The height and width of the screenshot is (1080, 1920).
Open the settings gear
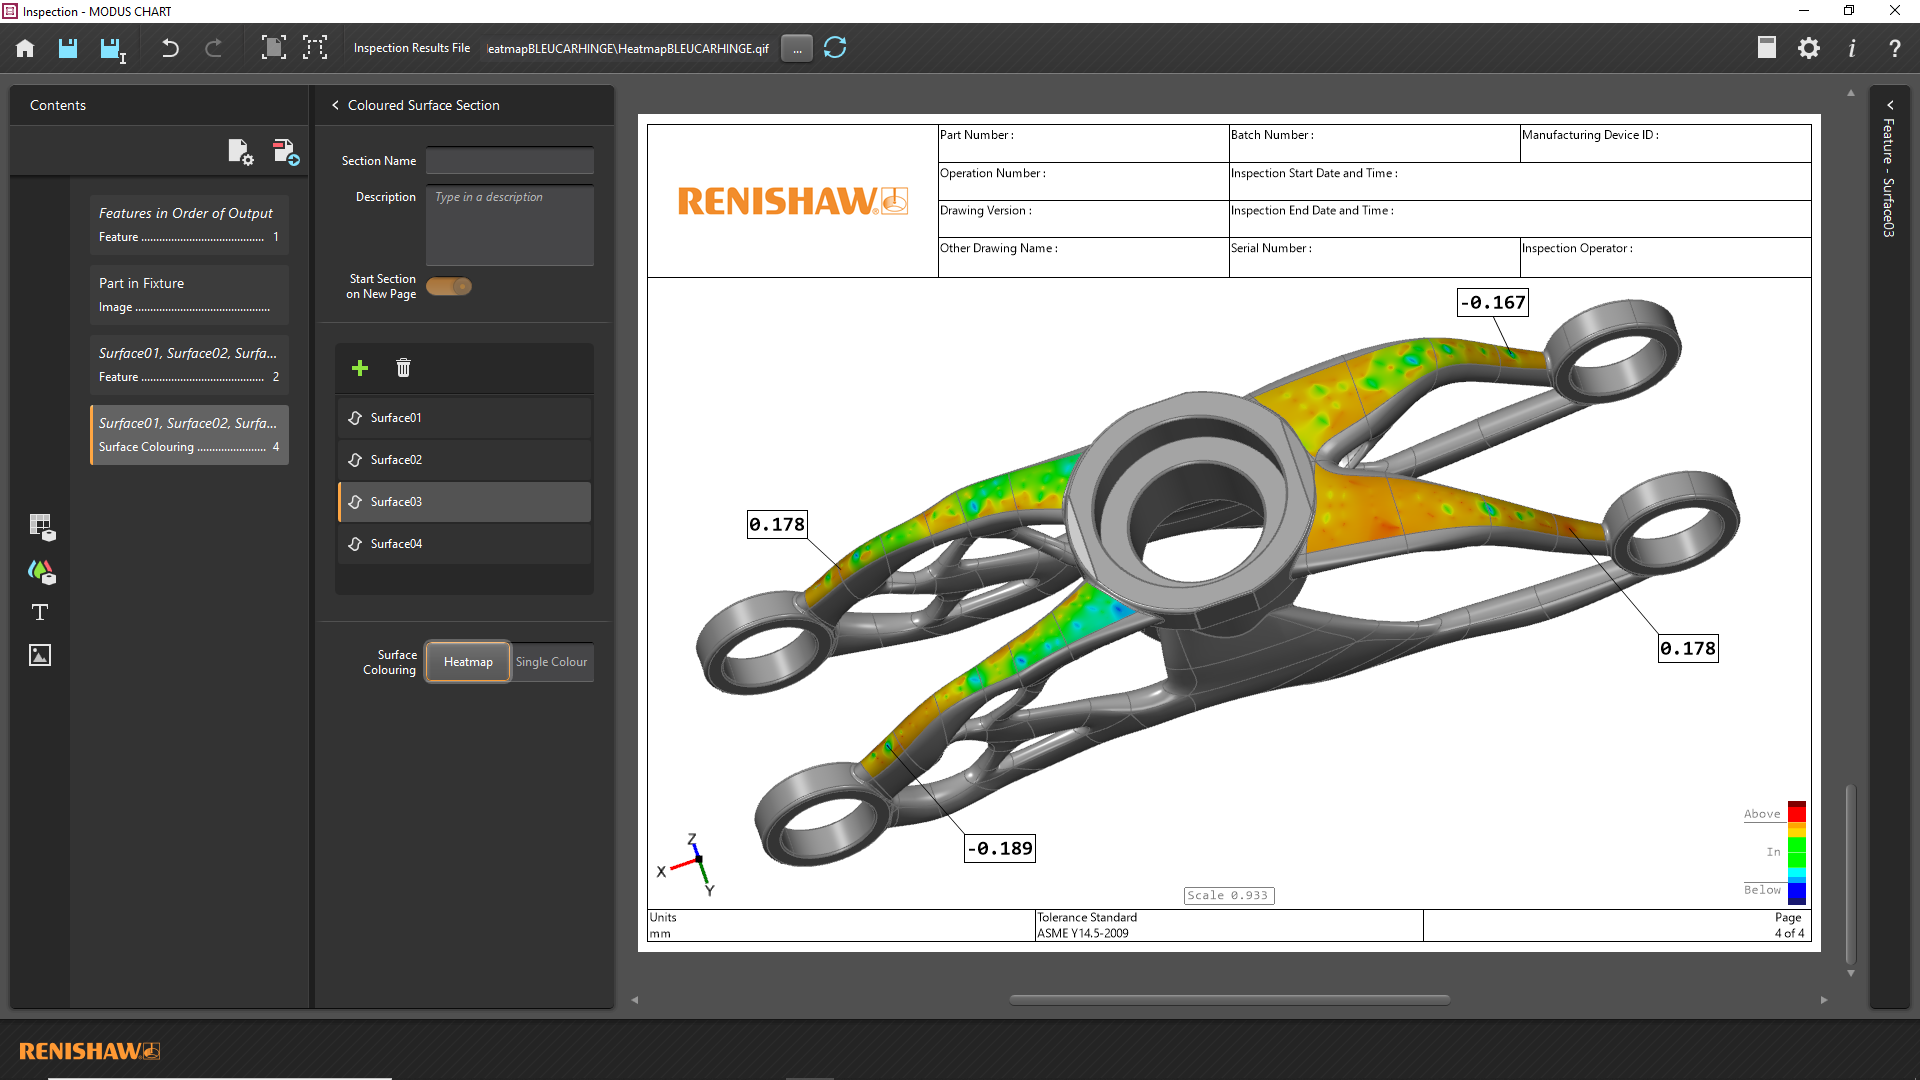tap(1809, 48)
